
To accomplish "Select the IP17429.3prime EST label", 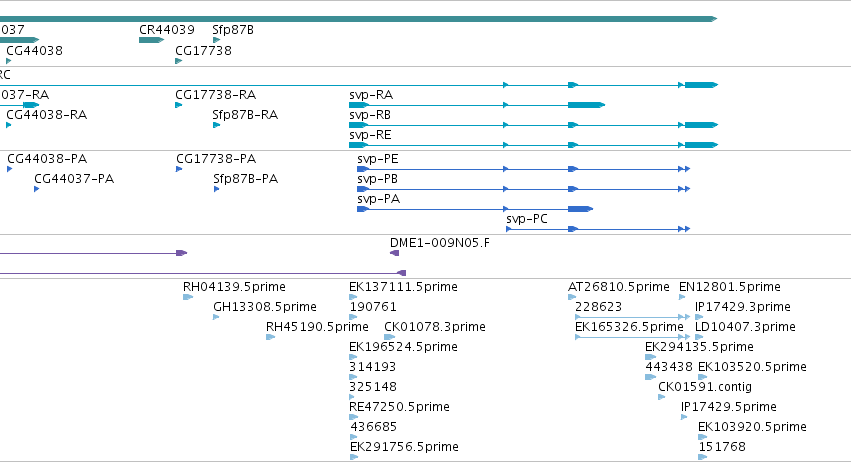I will click(742, 307).
